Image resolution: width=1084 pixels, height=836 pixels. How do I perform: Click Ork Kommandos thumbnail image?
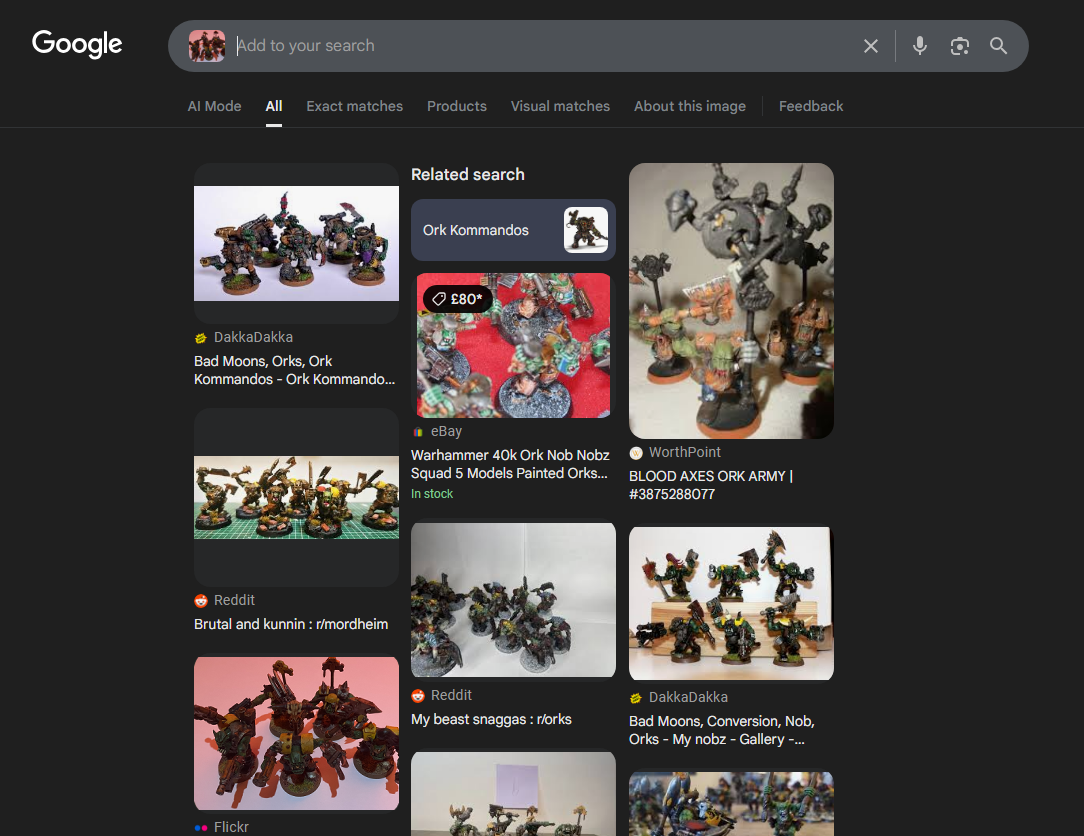click(x=586, y=230)
